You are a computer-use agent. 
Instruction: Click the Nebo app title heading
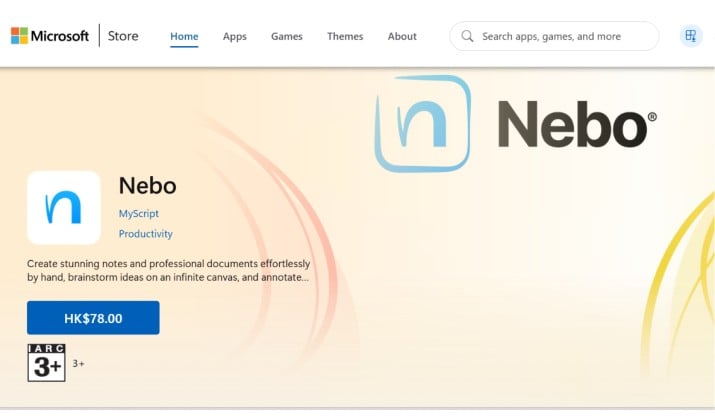(x=147, y=186)
